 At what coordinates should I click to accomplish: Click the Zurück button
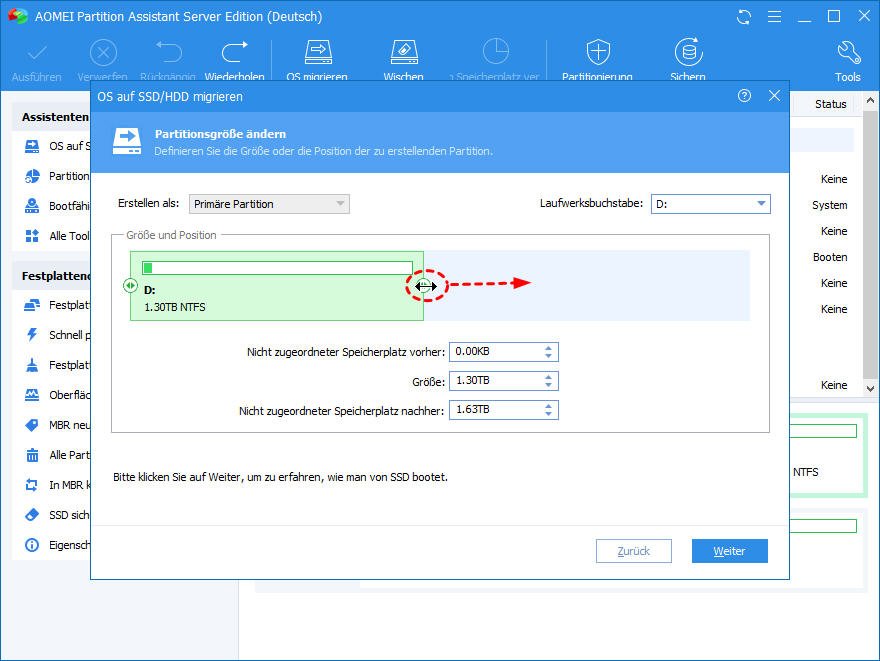(634, 551)
